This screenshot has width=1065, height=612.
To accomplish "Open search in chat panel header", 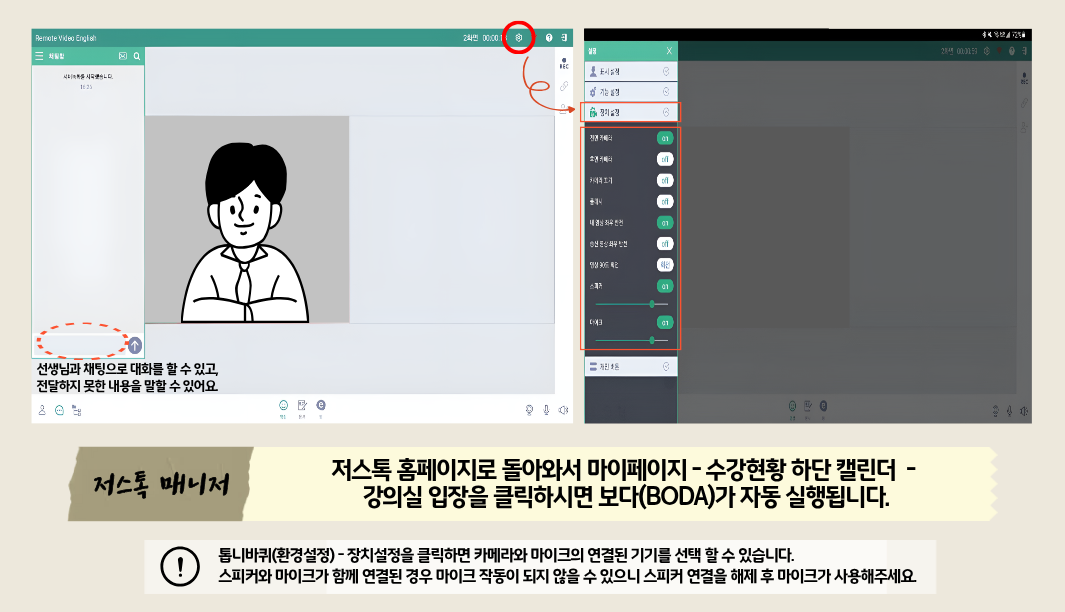I will [137, 56].
